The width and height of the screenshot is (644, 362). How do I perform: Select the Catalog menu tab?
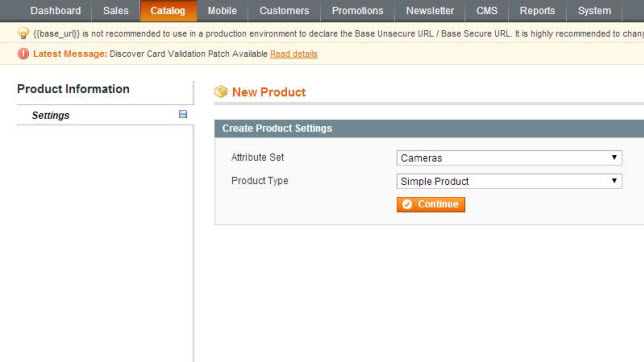[168, 11]
